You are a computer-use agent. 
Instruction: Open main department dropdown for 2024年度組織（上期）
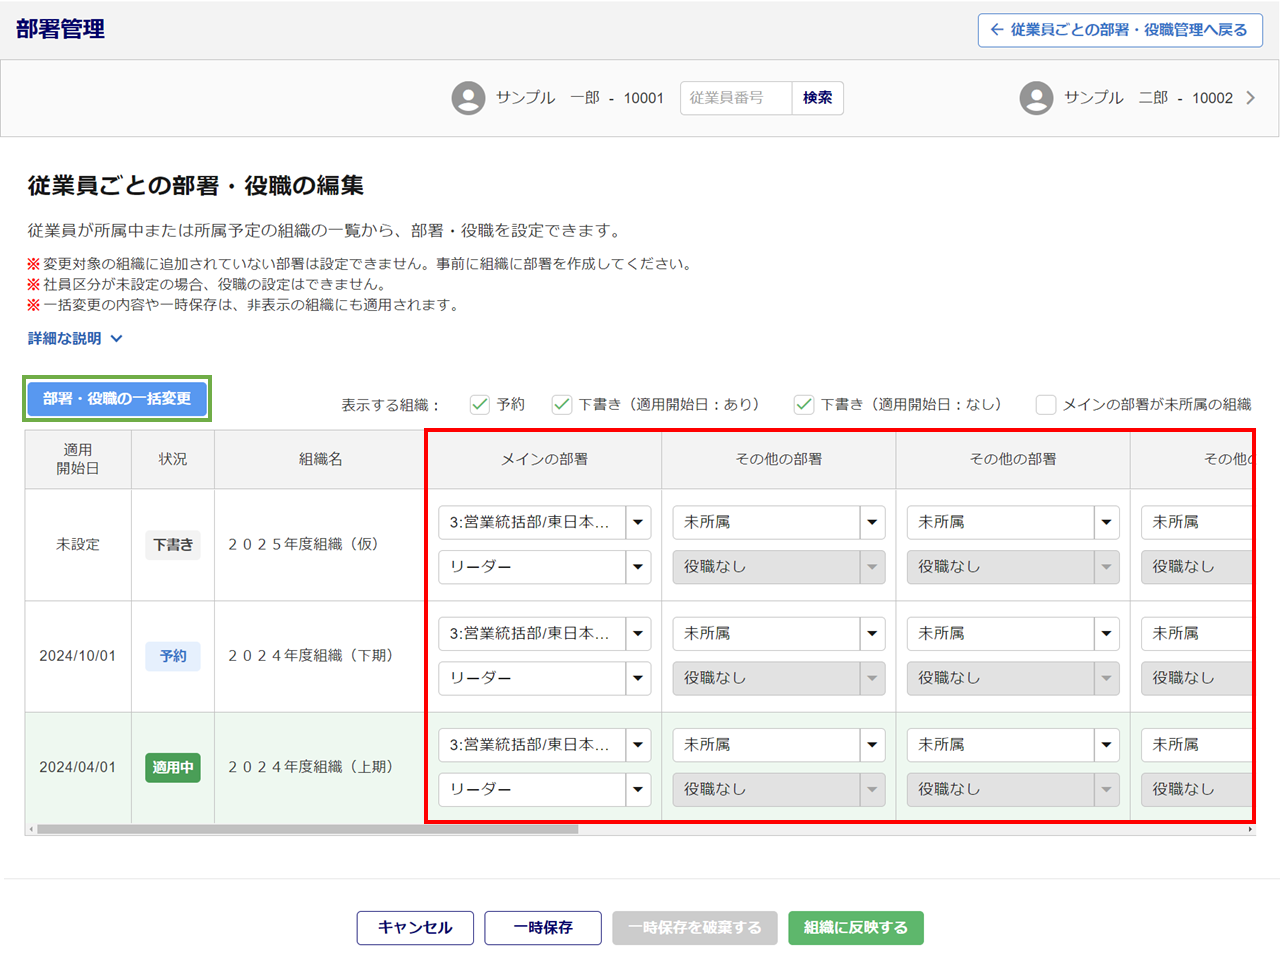545,745
